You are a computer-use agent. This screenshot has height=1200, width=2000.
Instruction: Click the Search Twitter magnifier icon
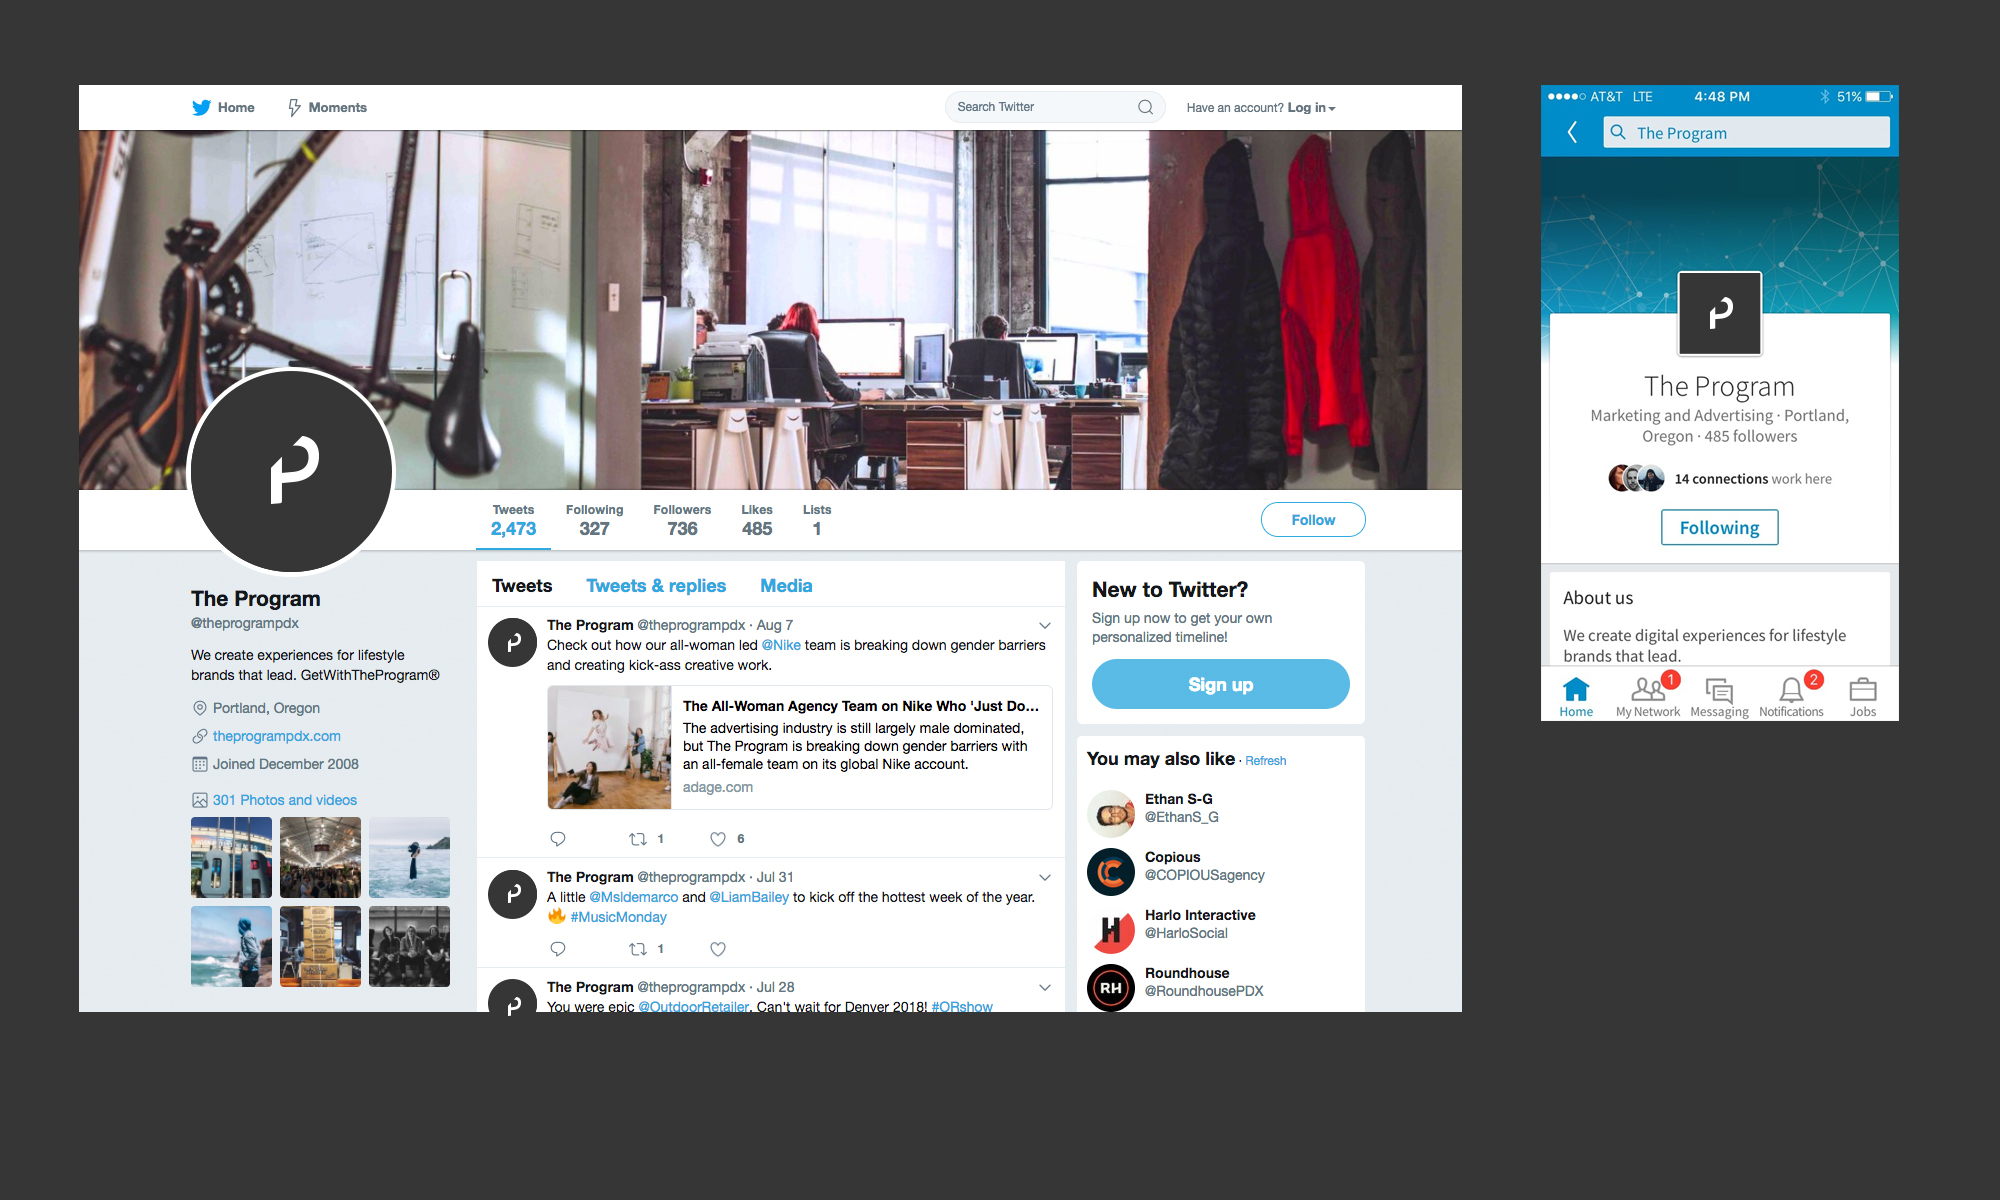tap(1145, 107)
